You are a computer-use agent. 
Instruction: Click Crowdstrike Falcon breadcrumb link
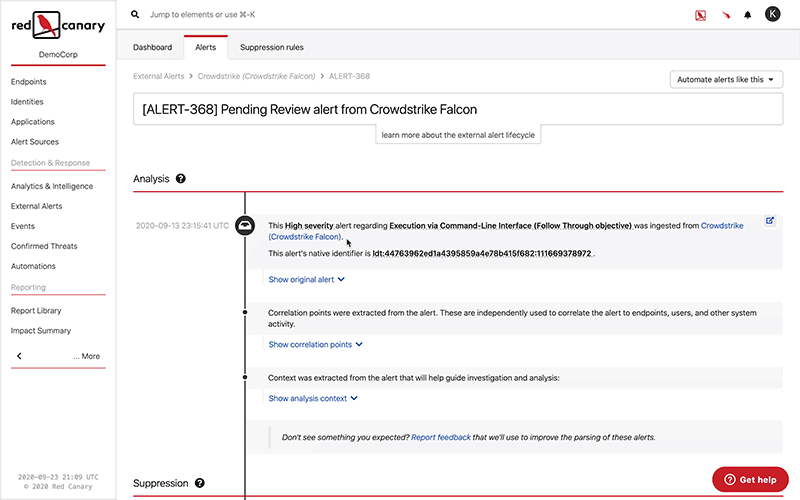coord(256,76)
